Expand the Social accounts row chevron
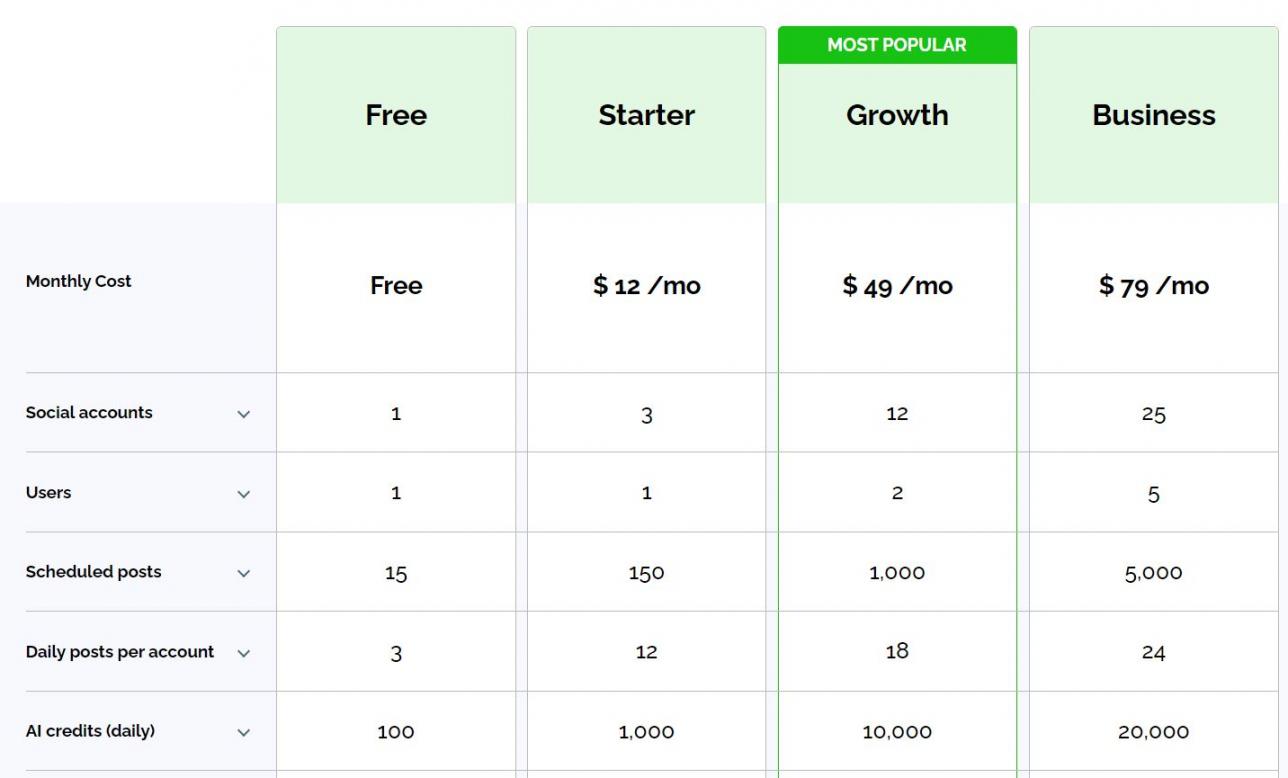 click(x=243, y=414)
